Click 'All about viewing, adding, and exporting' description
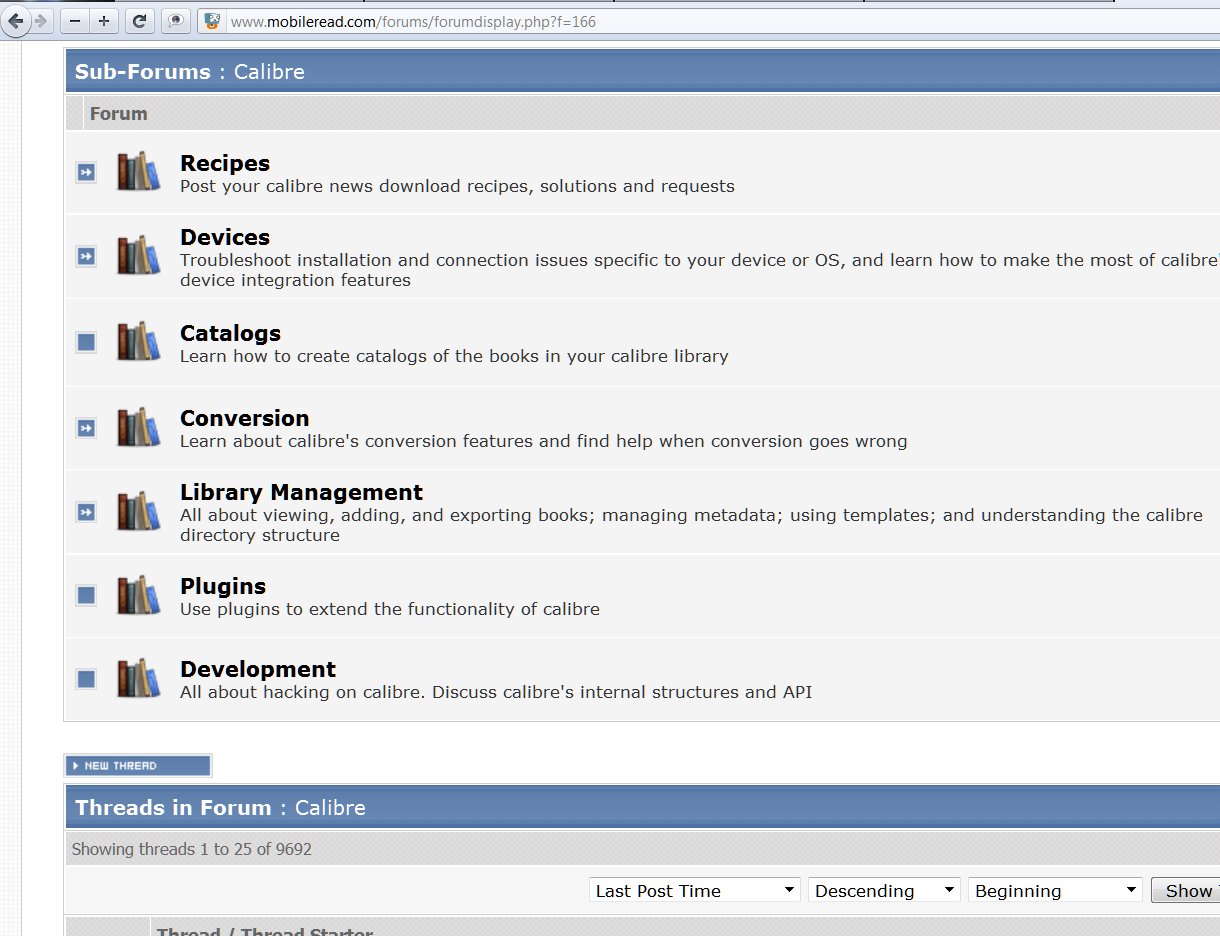The image size is (1220, 936). coord(691,525)
